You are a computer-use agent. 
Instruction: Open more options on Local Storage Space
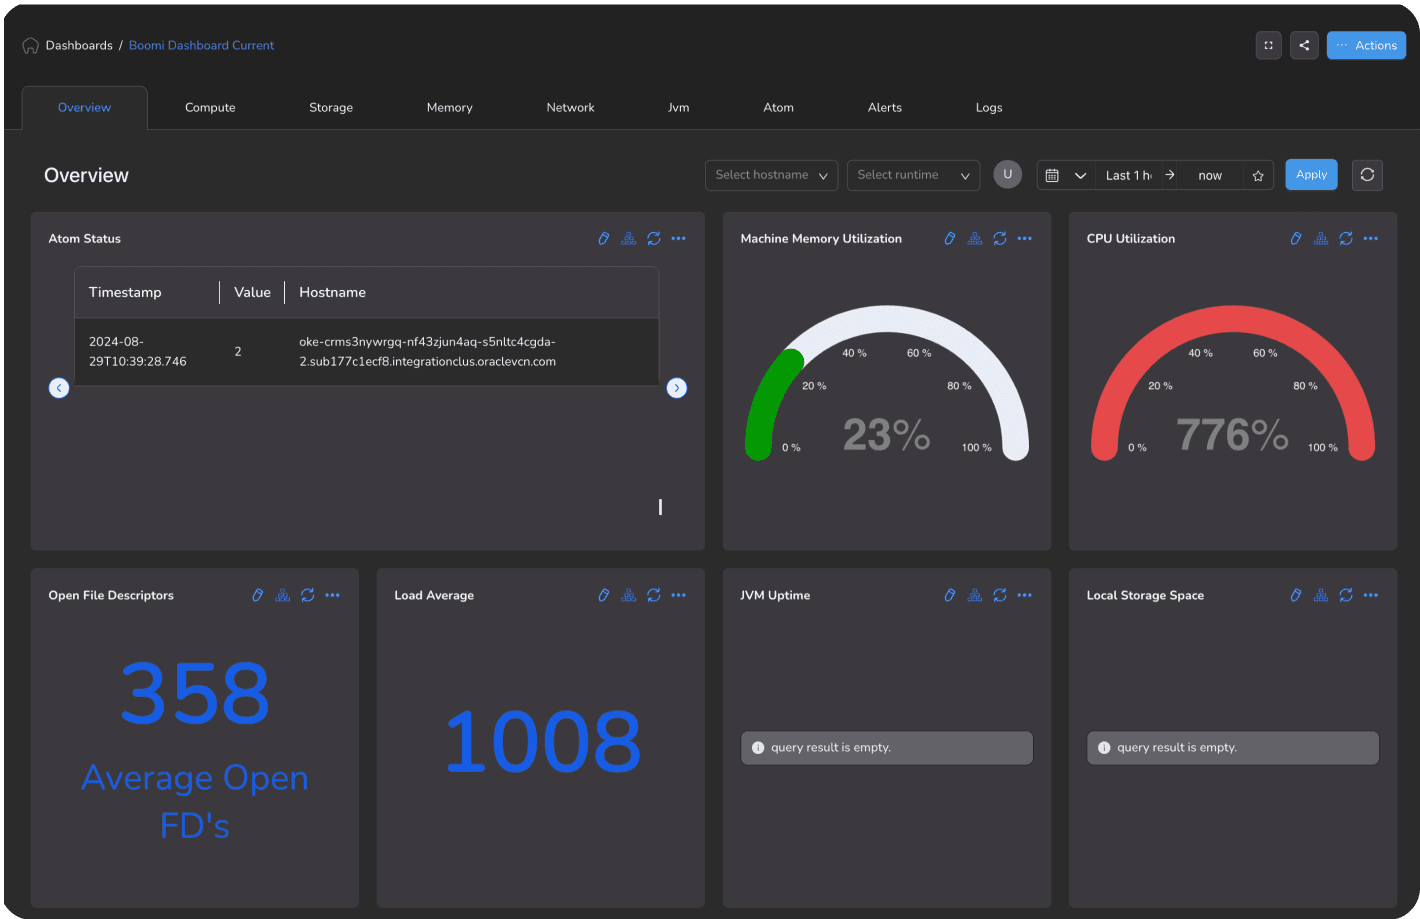coord(1371,595)
